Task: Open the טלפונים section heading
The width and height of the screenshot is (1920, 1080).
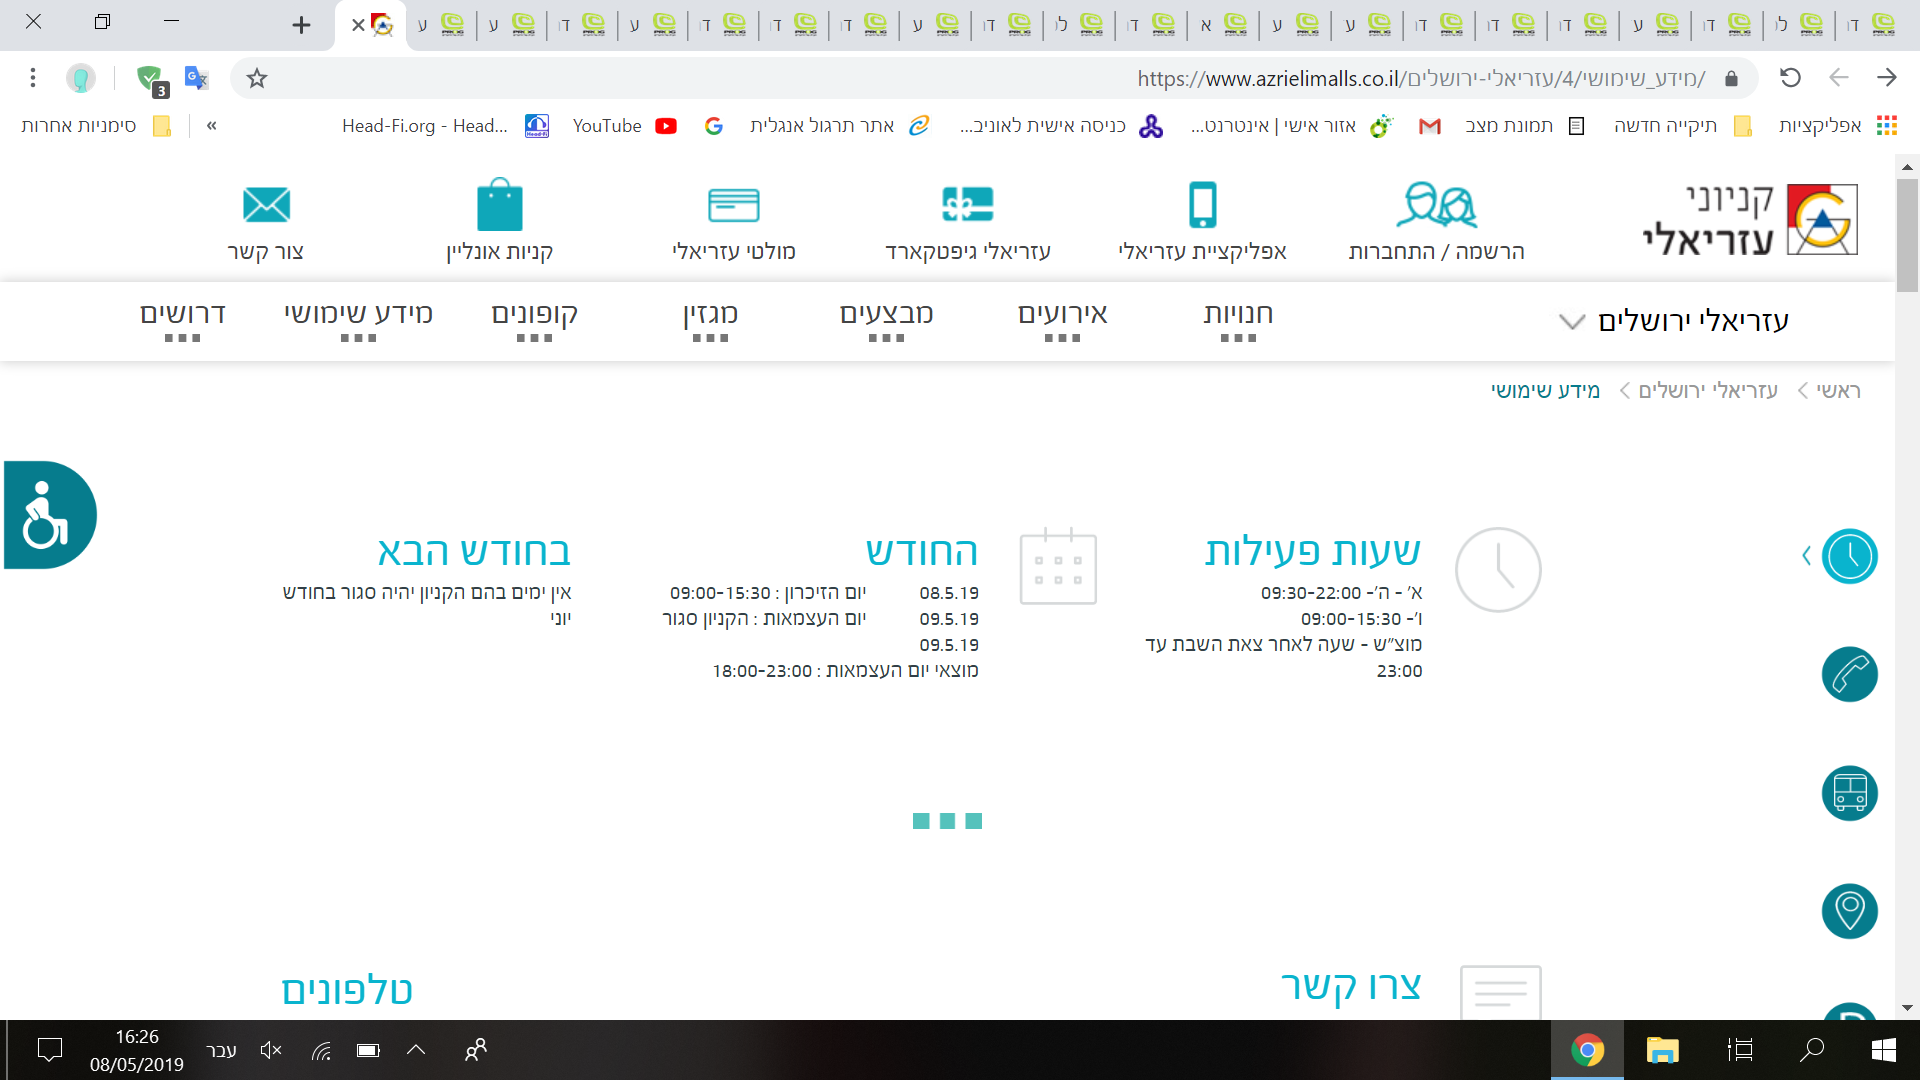Action: (344, 989)
